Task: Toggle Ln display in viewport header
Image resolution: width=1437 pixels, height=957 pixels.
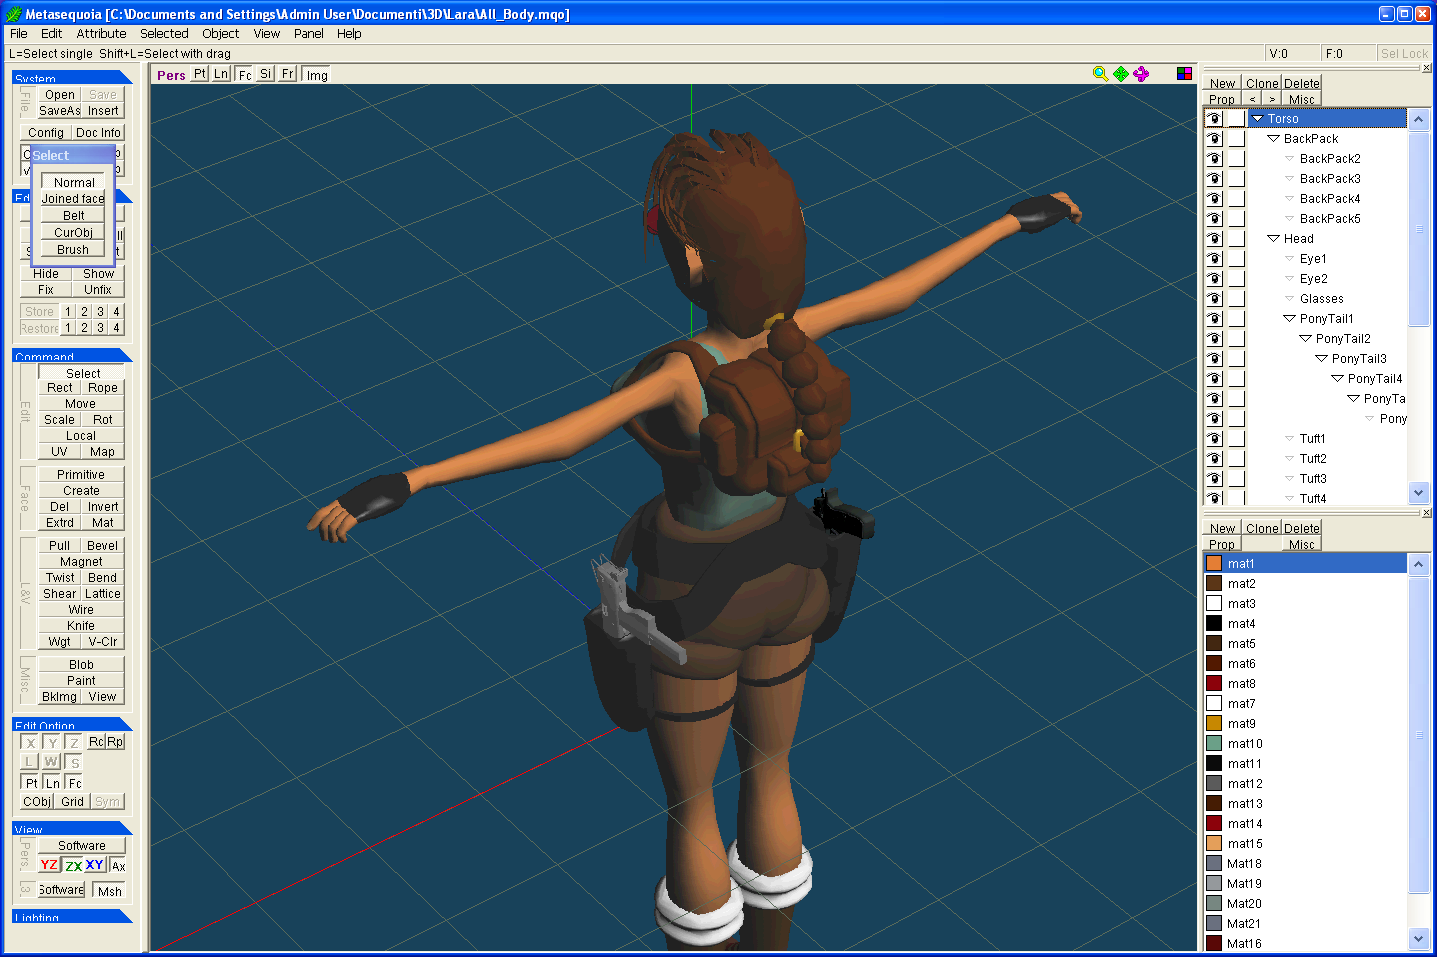Action: 221,74
